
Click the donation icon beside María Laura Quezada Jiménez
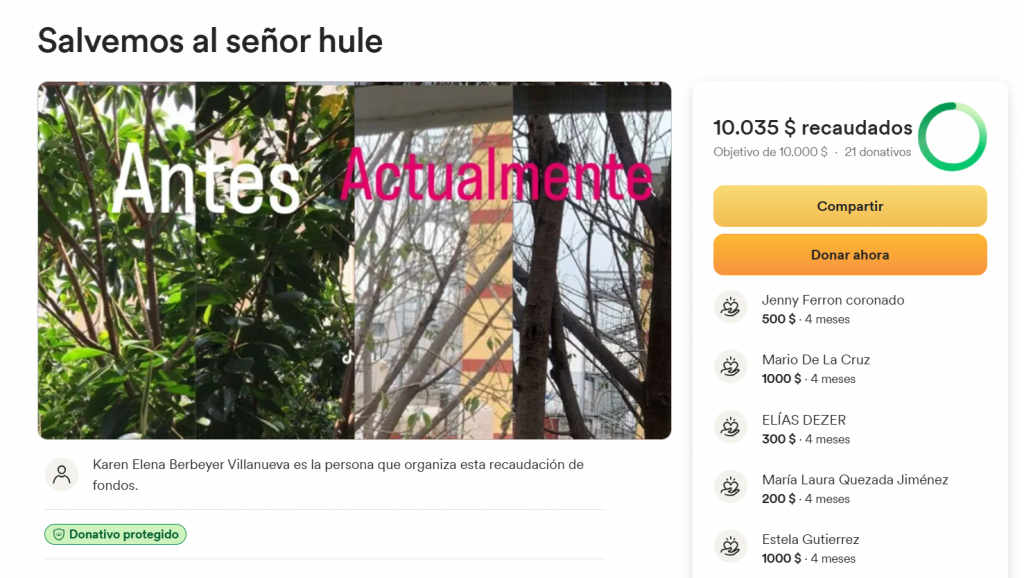point(730,487)
